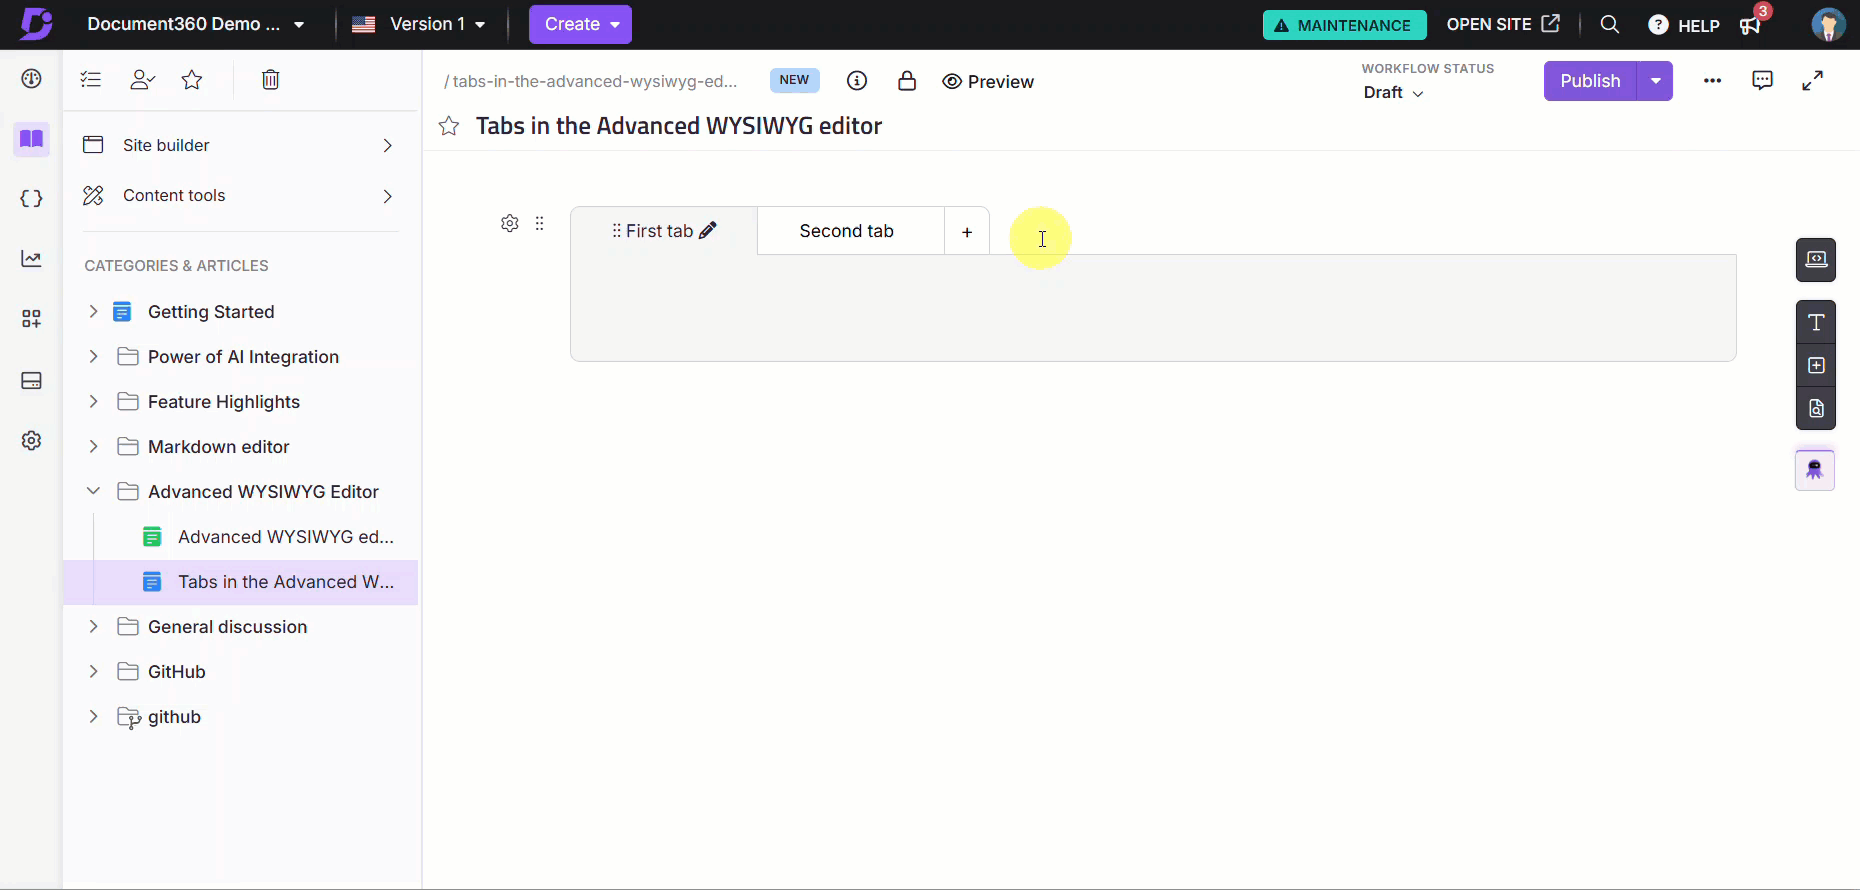Click the MAINTENANCE banner button
1860x890 pixels.
point(1344,25)
